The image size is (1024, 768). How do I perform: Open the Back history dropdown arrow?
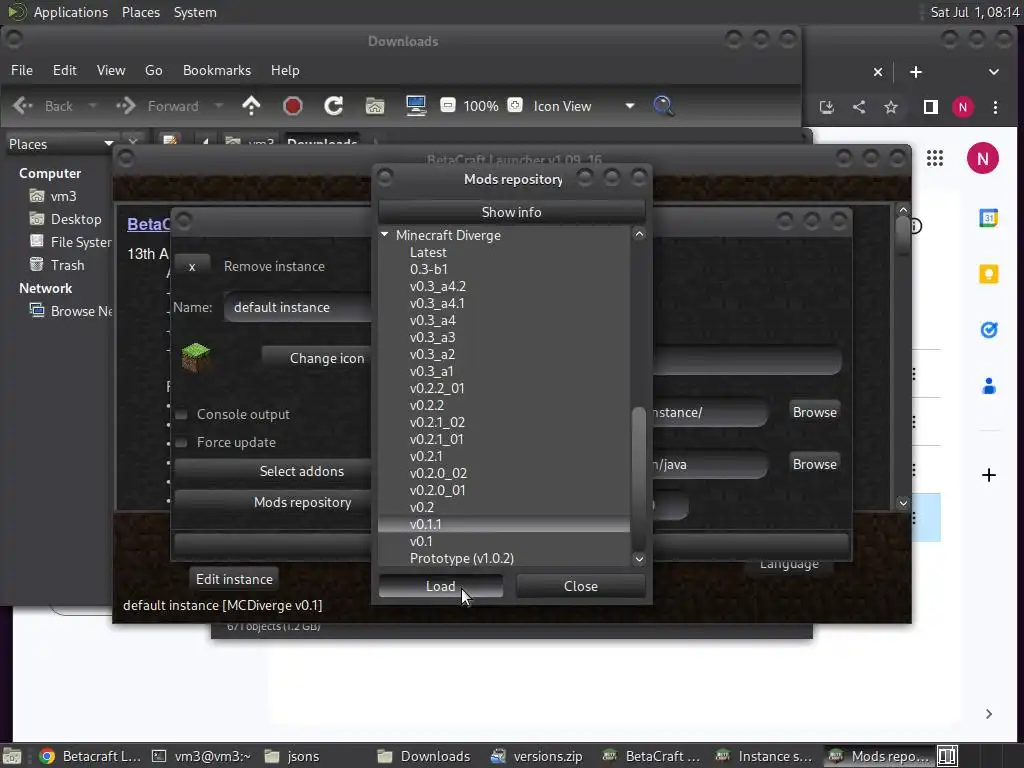tap(92, 106)
